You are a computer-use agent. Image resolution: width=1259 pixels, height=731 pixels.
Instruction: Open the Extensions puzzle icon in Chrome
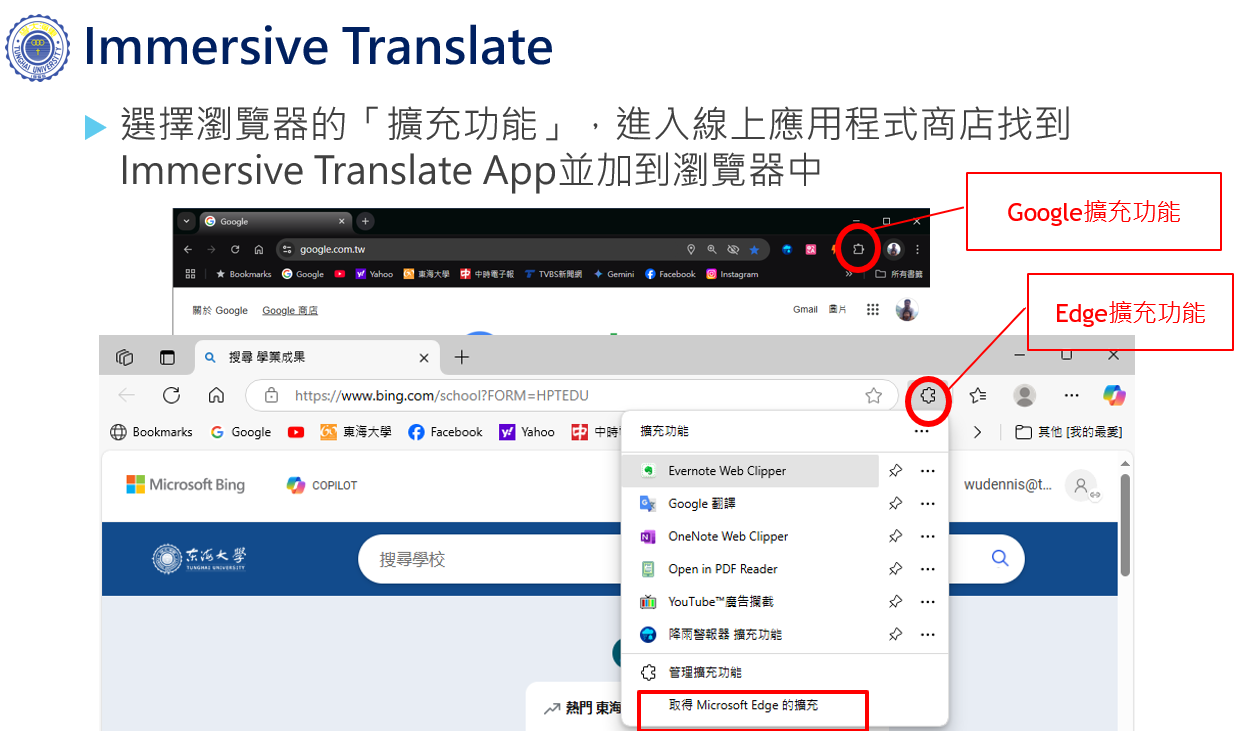pos(858,249)
